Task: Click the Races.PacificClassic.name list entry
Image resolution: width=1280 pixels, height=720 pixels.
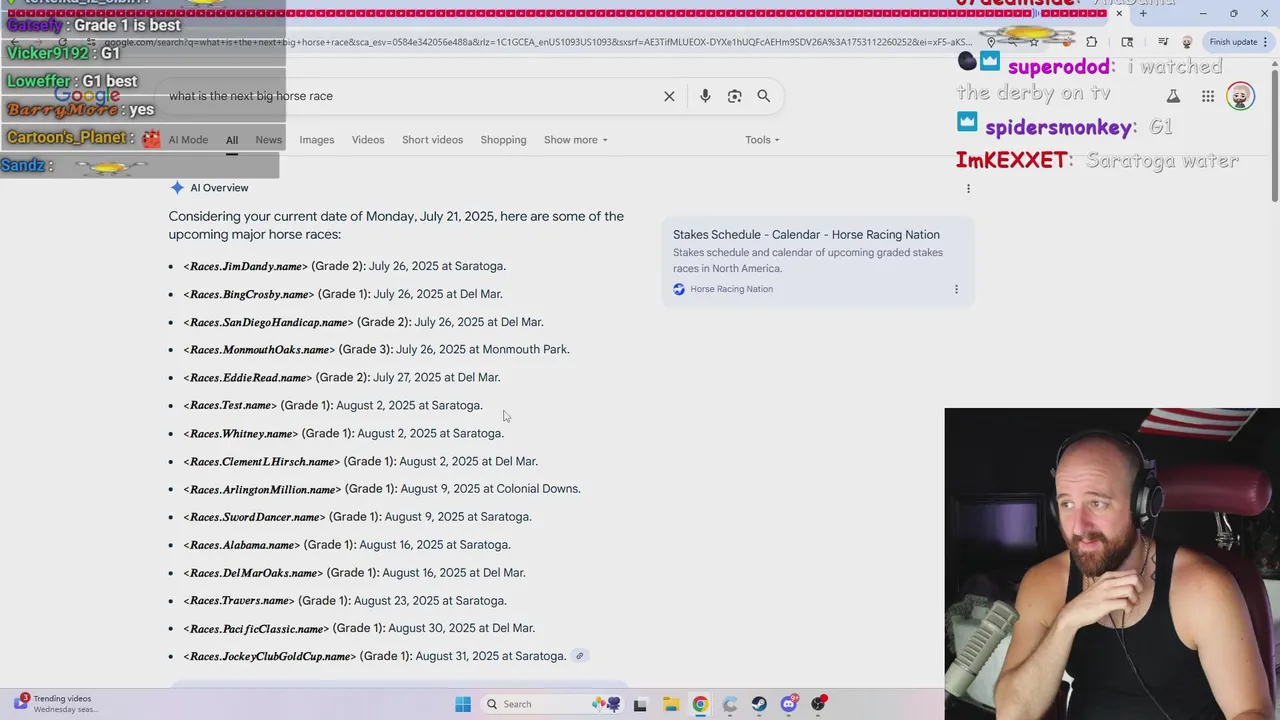Action: [x=359, y=628]
